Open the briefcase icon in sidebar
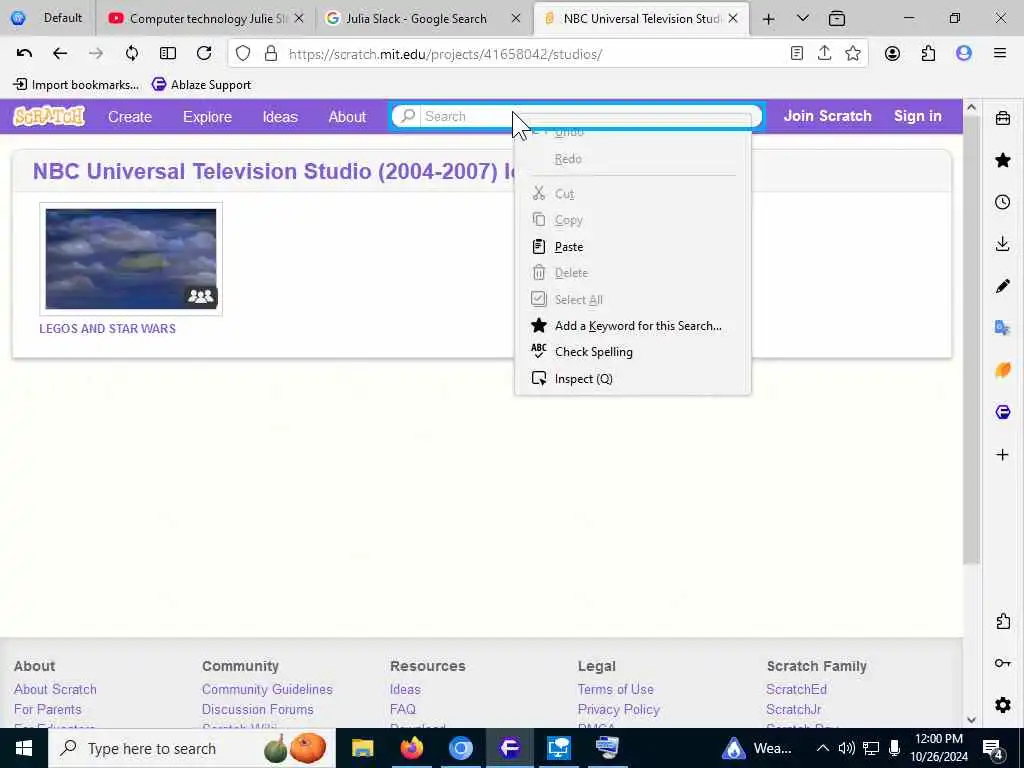1024x768 pixels. point(1003,118)
